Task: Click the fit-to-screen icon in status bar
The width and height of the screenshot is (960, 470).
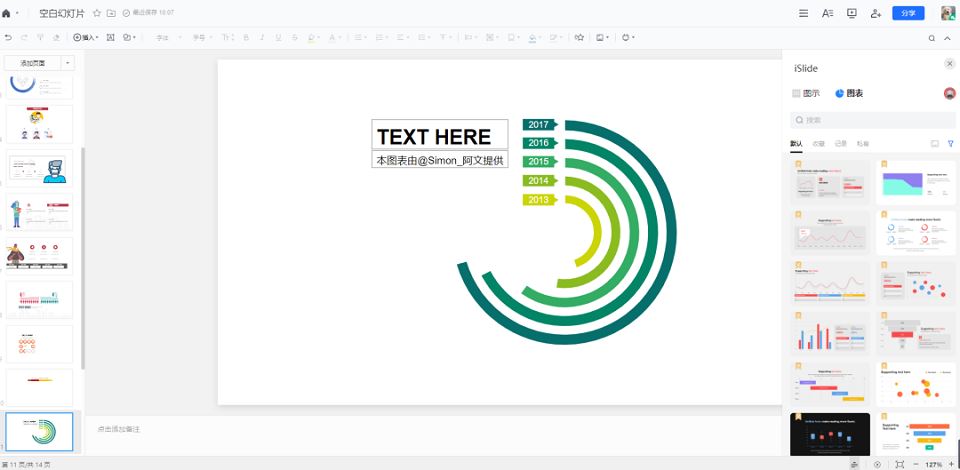Action: click(x=899, y=464)
